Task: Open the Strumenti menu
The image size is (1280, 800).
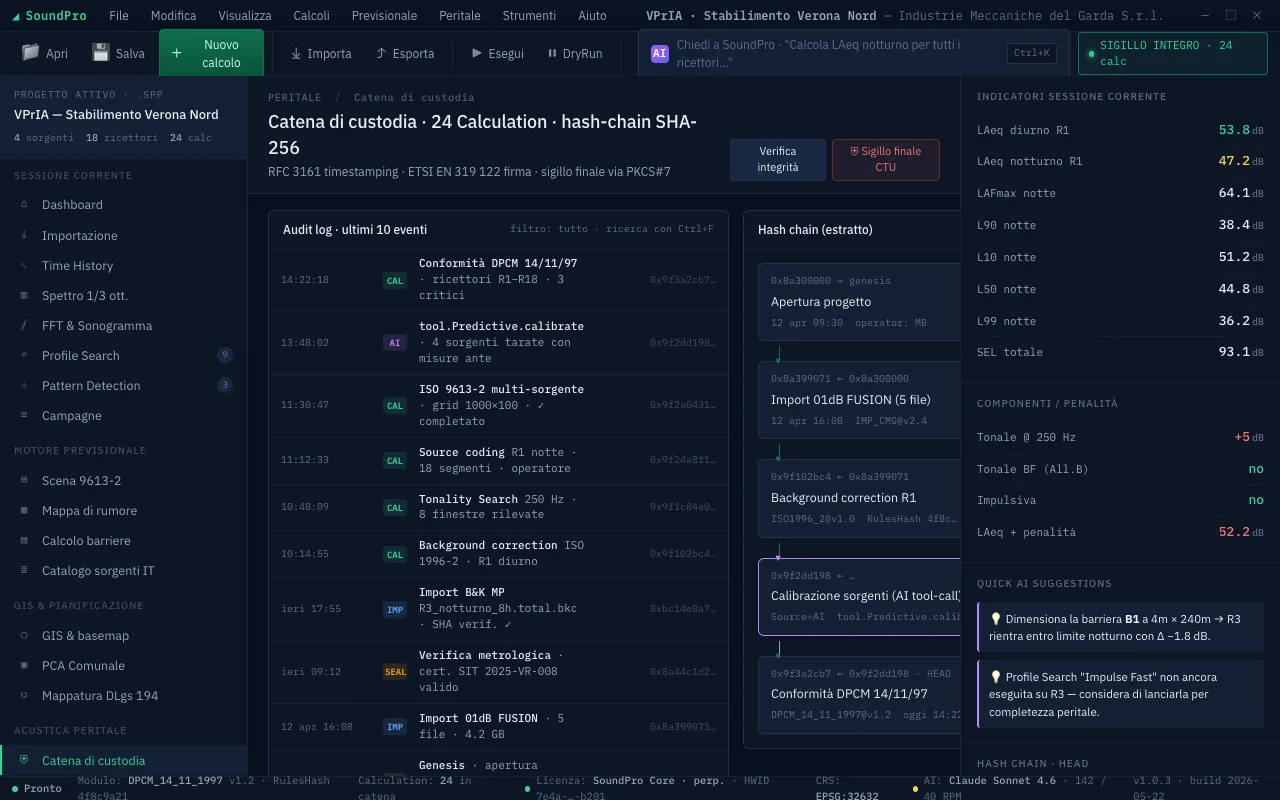Action: (x=530, y=15)
